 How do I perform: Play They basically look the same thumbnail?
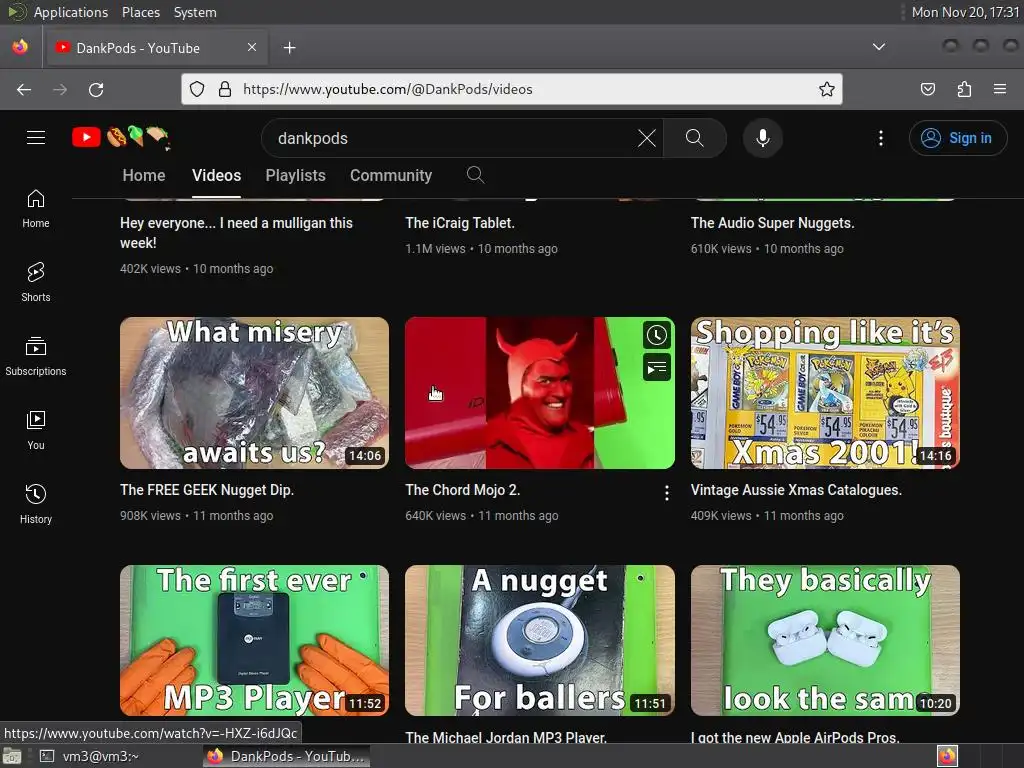click(x=825, y=641)
